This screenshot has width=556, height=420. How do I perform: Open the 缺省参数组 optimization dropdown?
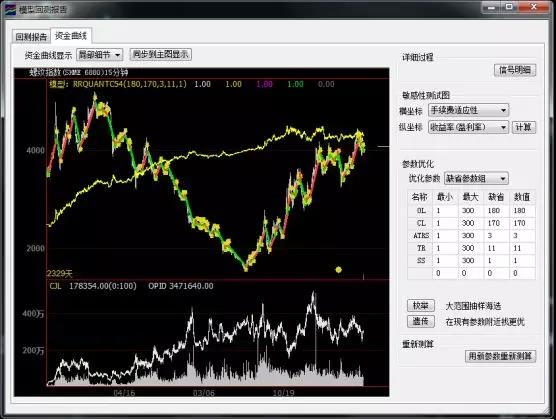pyautogui.click(x=476, y=178)
